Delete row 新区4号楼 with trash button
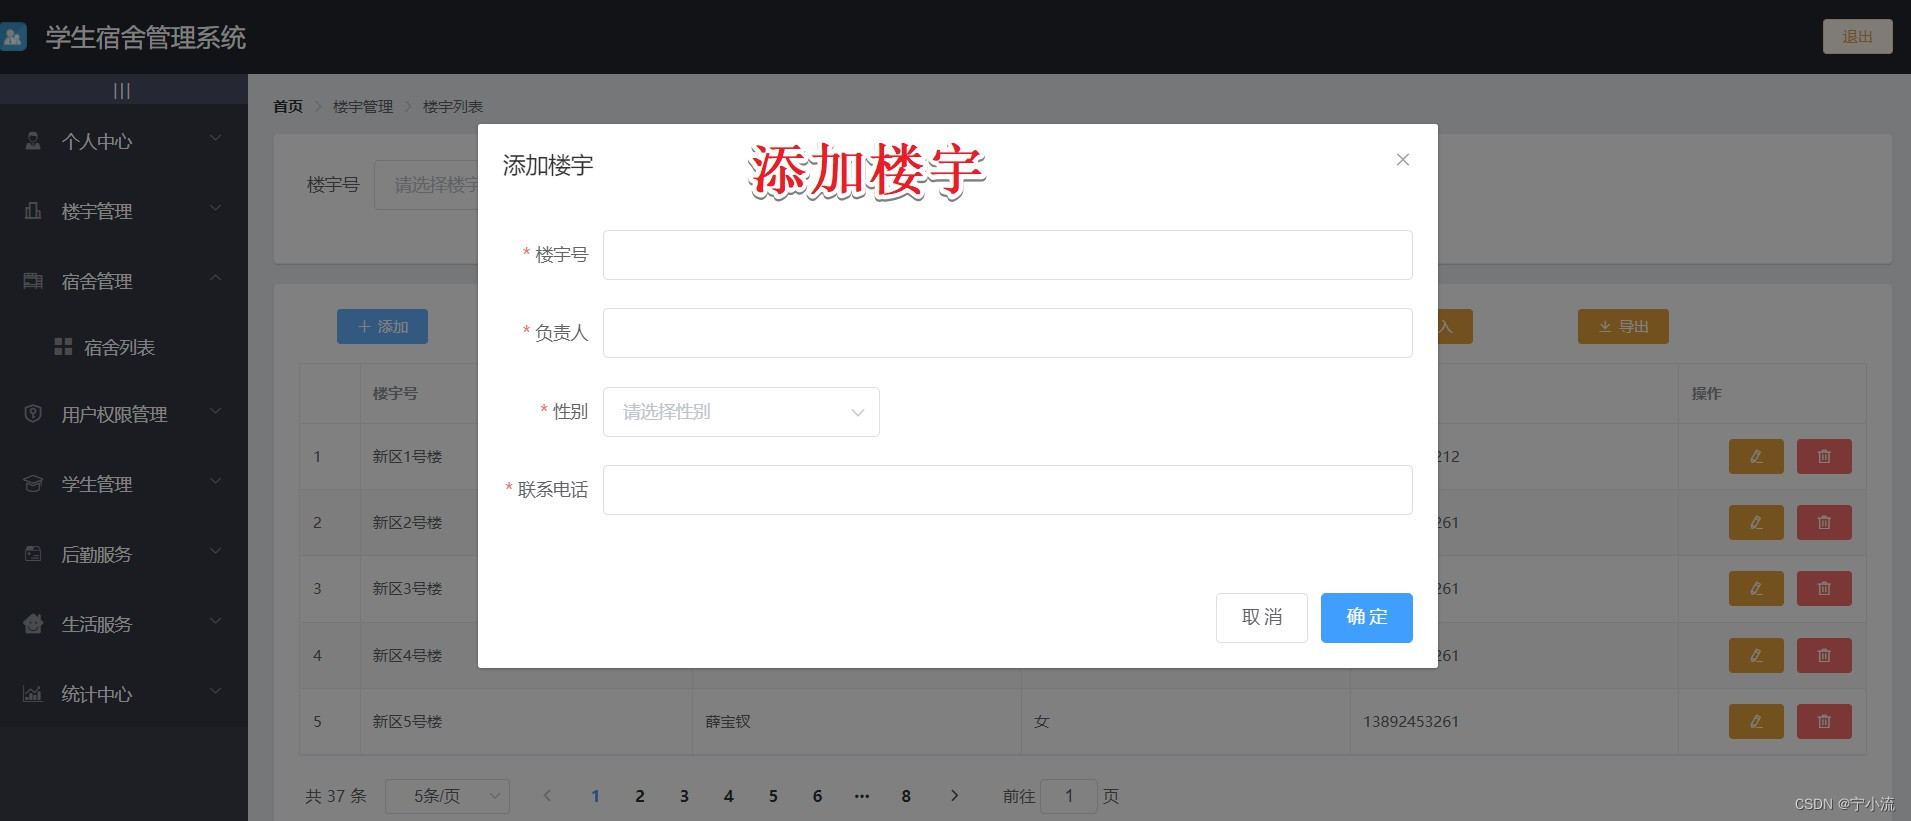 point(1824,655)
